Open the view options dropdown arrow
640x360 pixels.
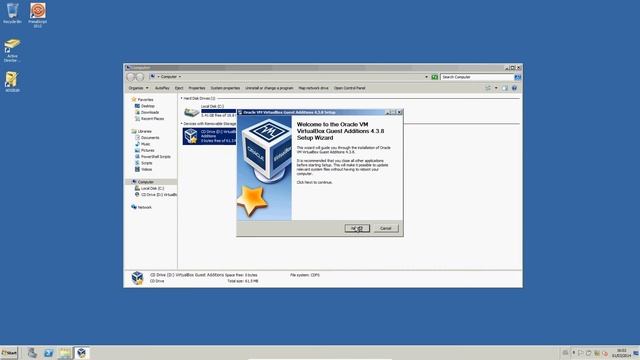click(x=496, y=88)
